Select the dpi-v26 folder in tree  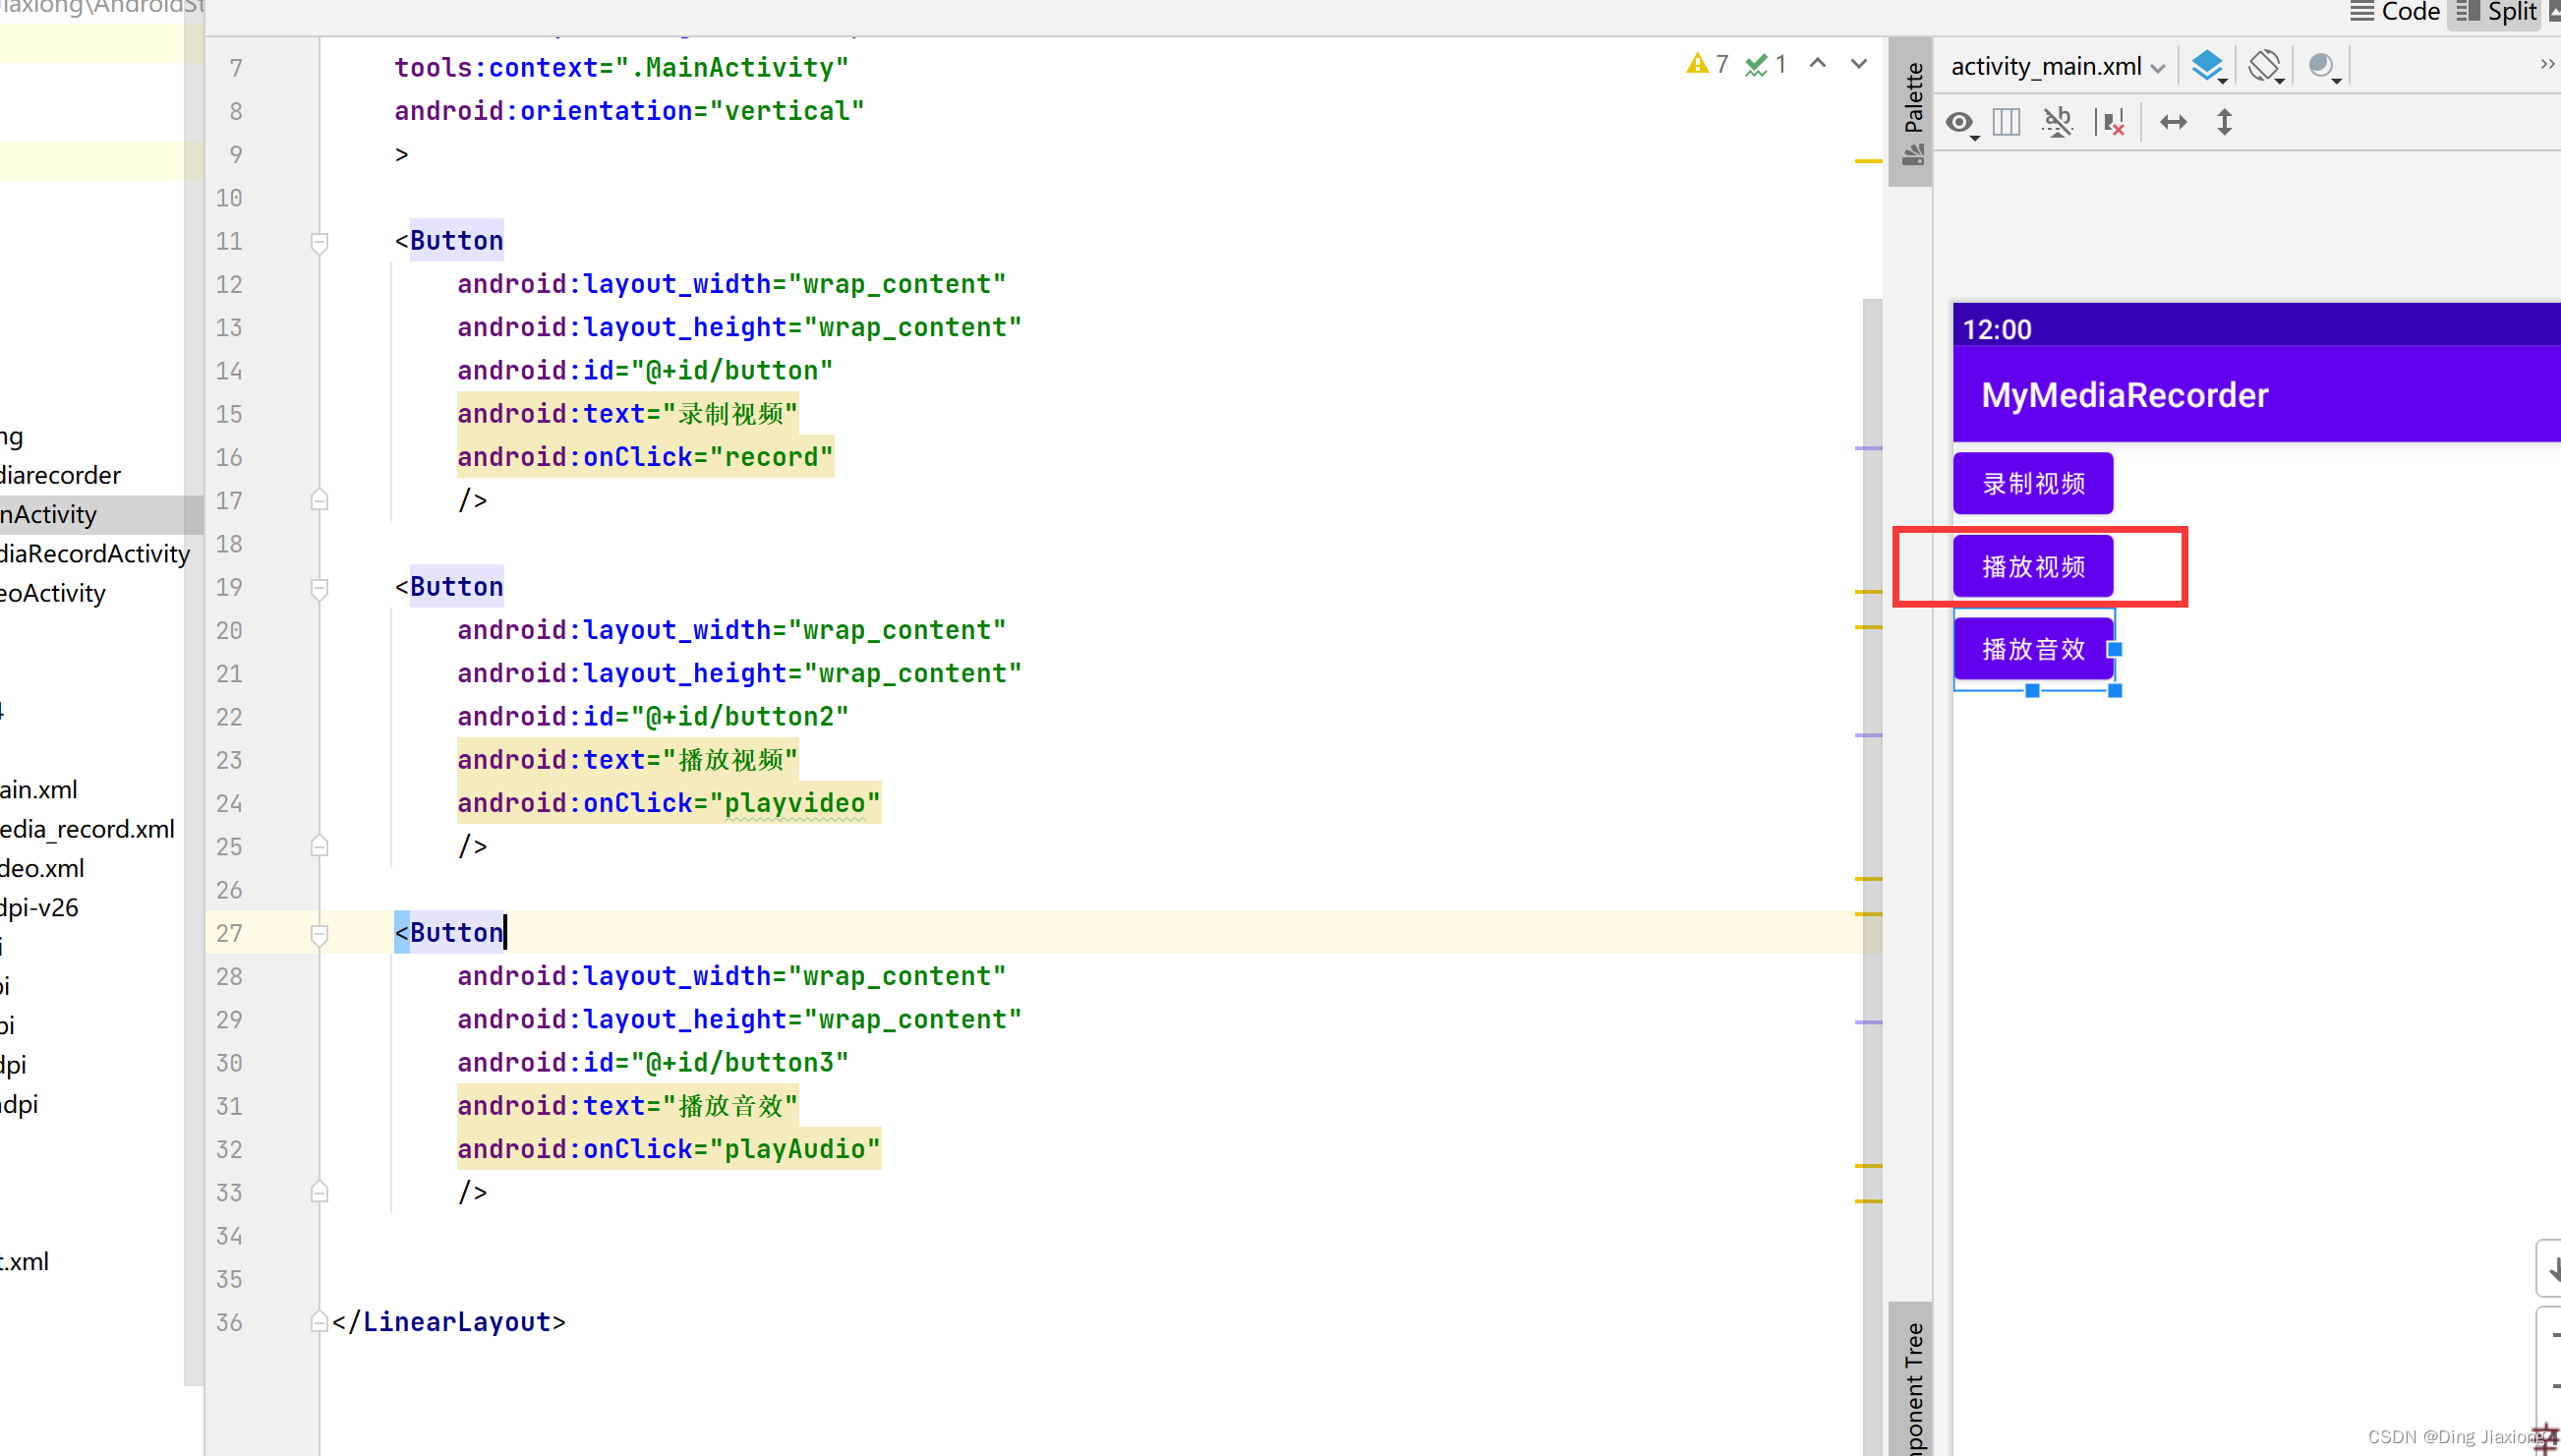(x=39, y=908)
